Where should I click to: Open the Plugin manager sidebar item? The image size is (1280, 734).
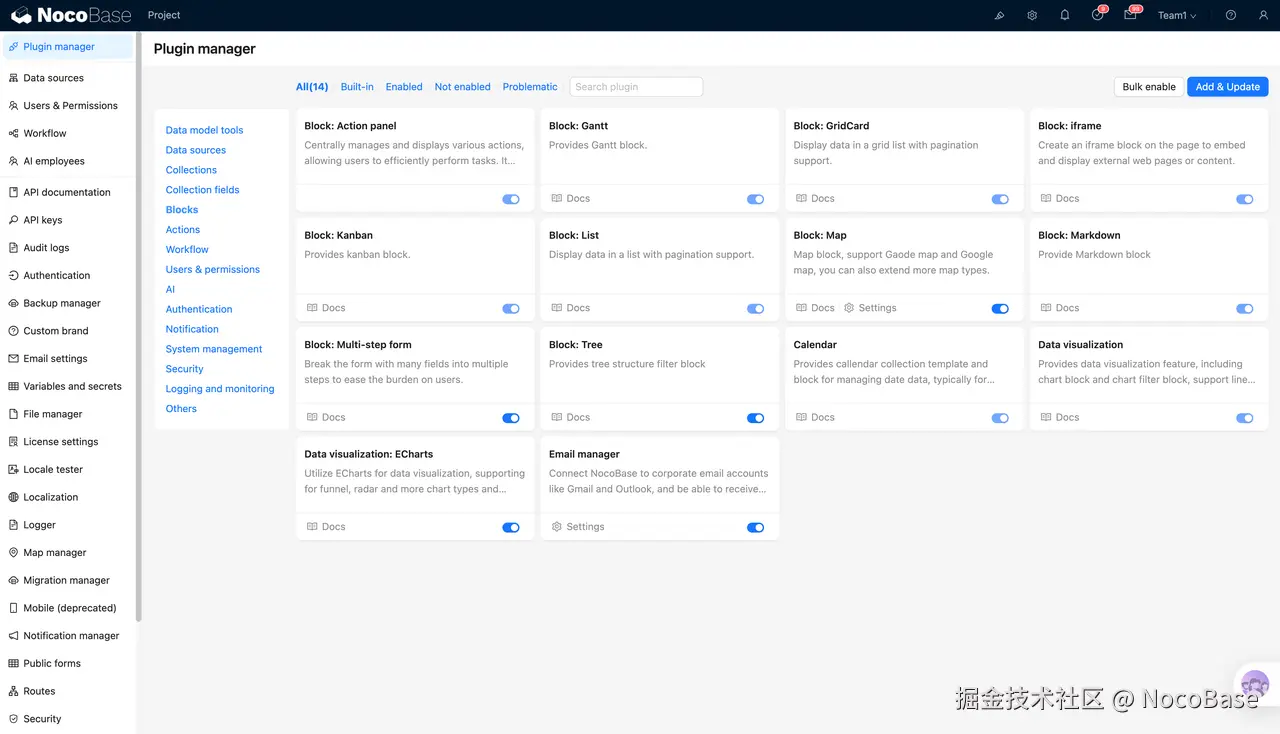point(67,47)
